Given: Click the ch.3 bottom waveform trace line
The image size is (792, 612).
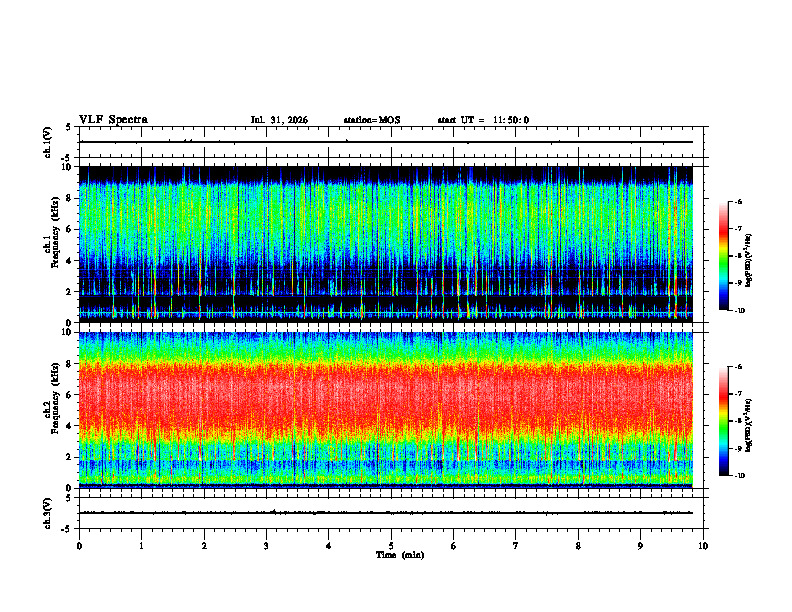Looking at the screenshot, I should click(x=386, y=513).
